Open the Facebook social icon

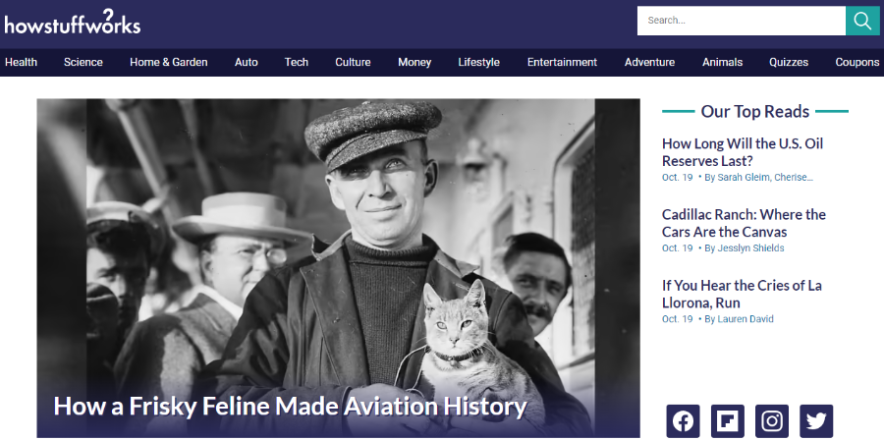point(683,421)
